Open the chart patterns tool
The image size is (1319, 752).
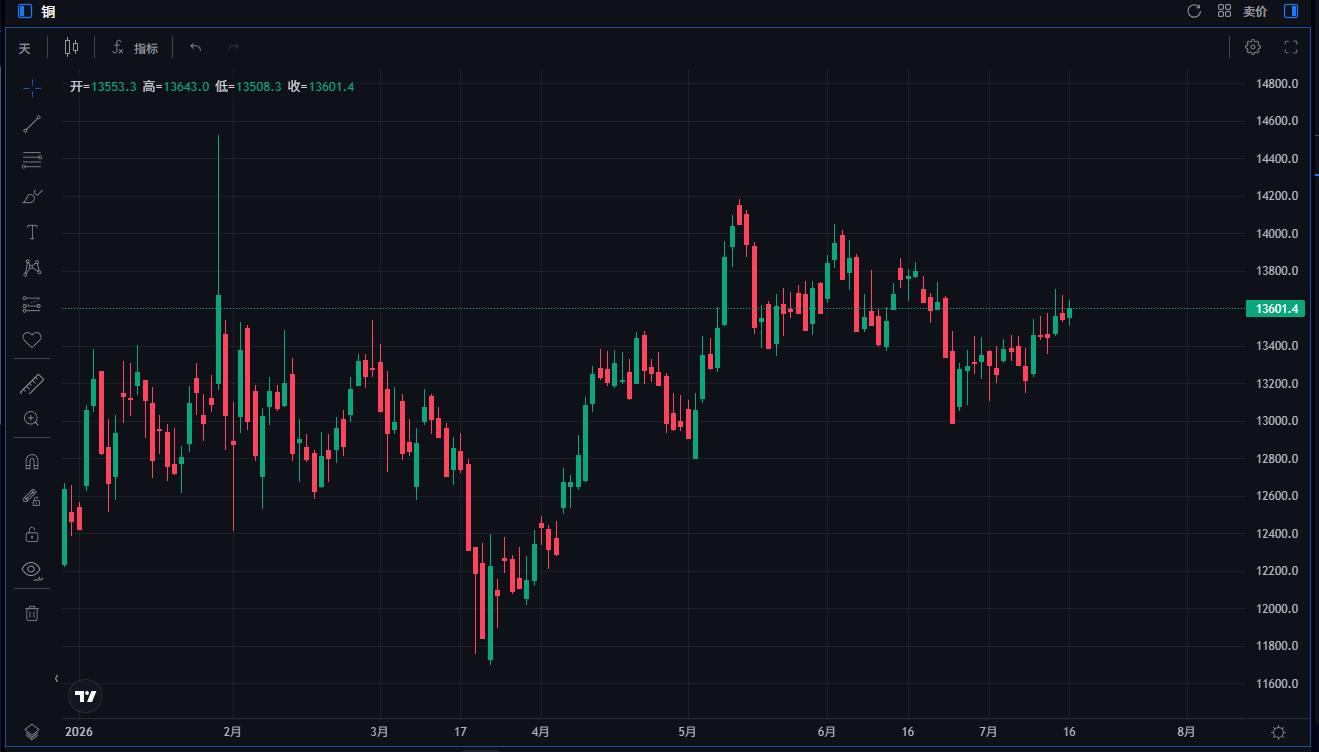tap(32, 268)
